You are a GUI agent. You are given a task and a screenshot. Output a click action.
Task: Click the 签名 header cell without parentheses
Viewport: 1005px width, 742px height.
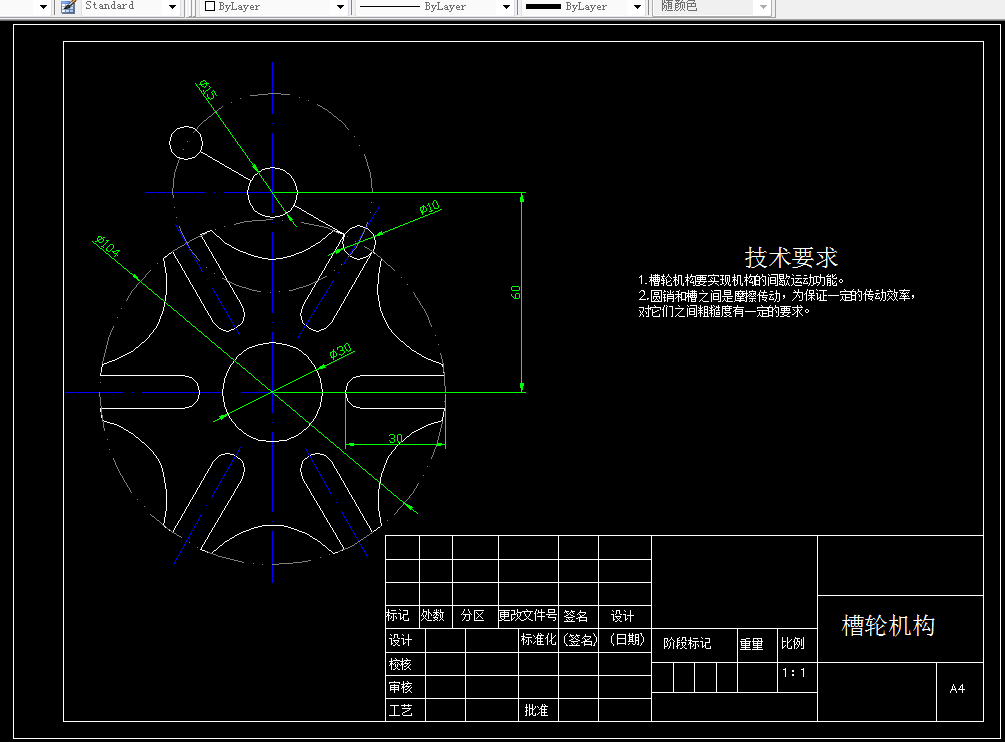(x=576, y=616)
